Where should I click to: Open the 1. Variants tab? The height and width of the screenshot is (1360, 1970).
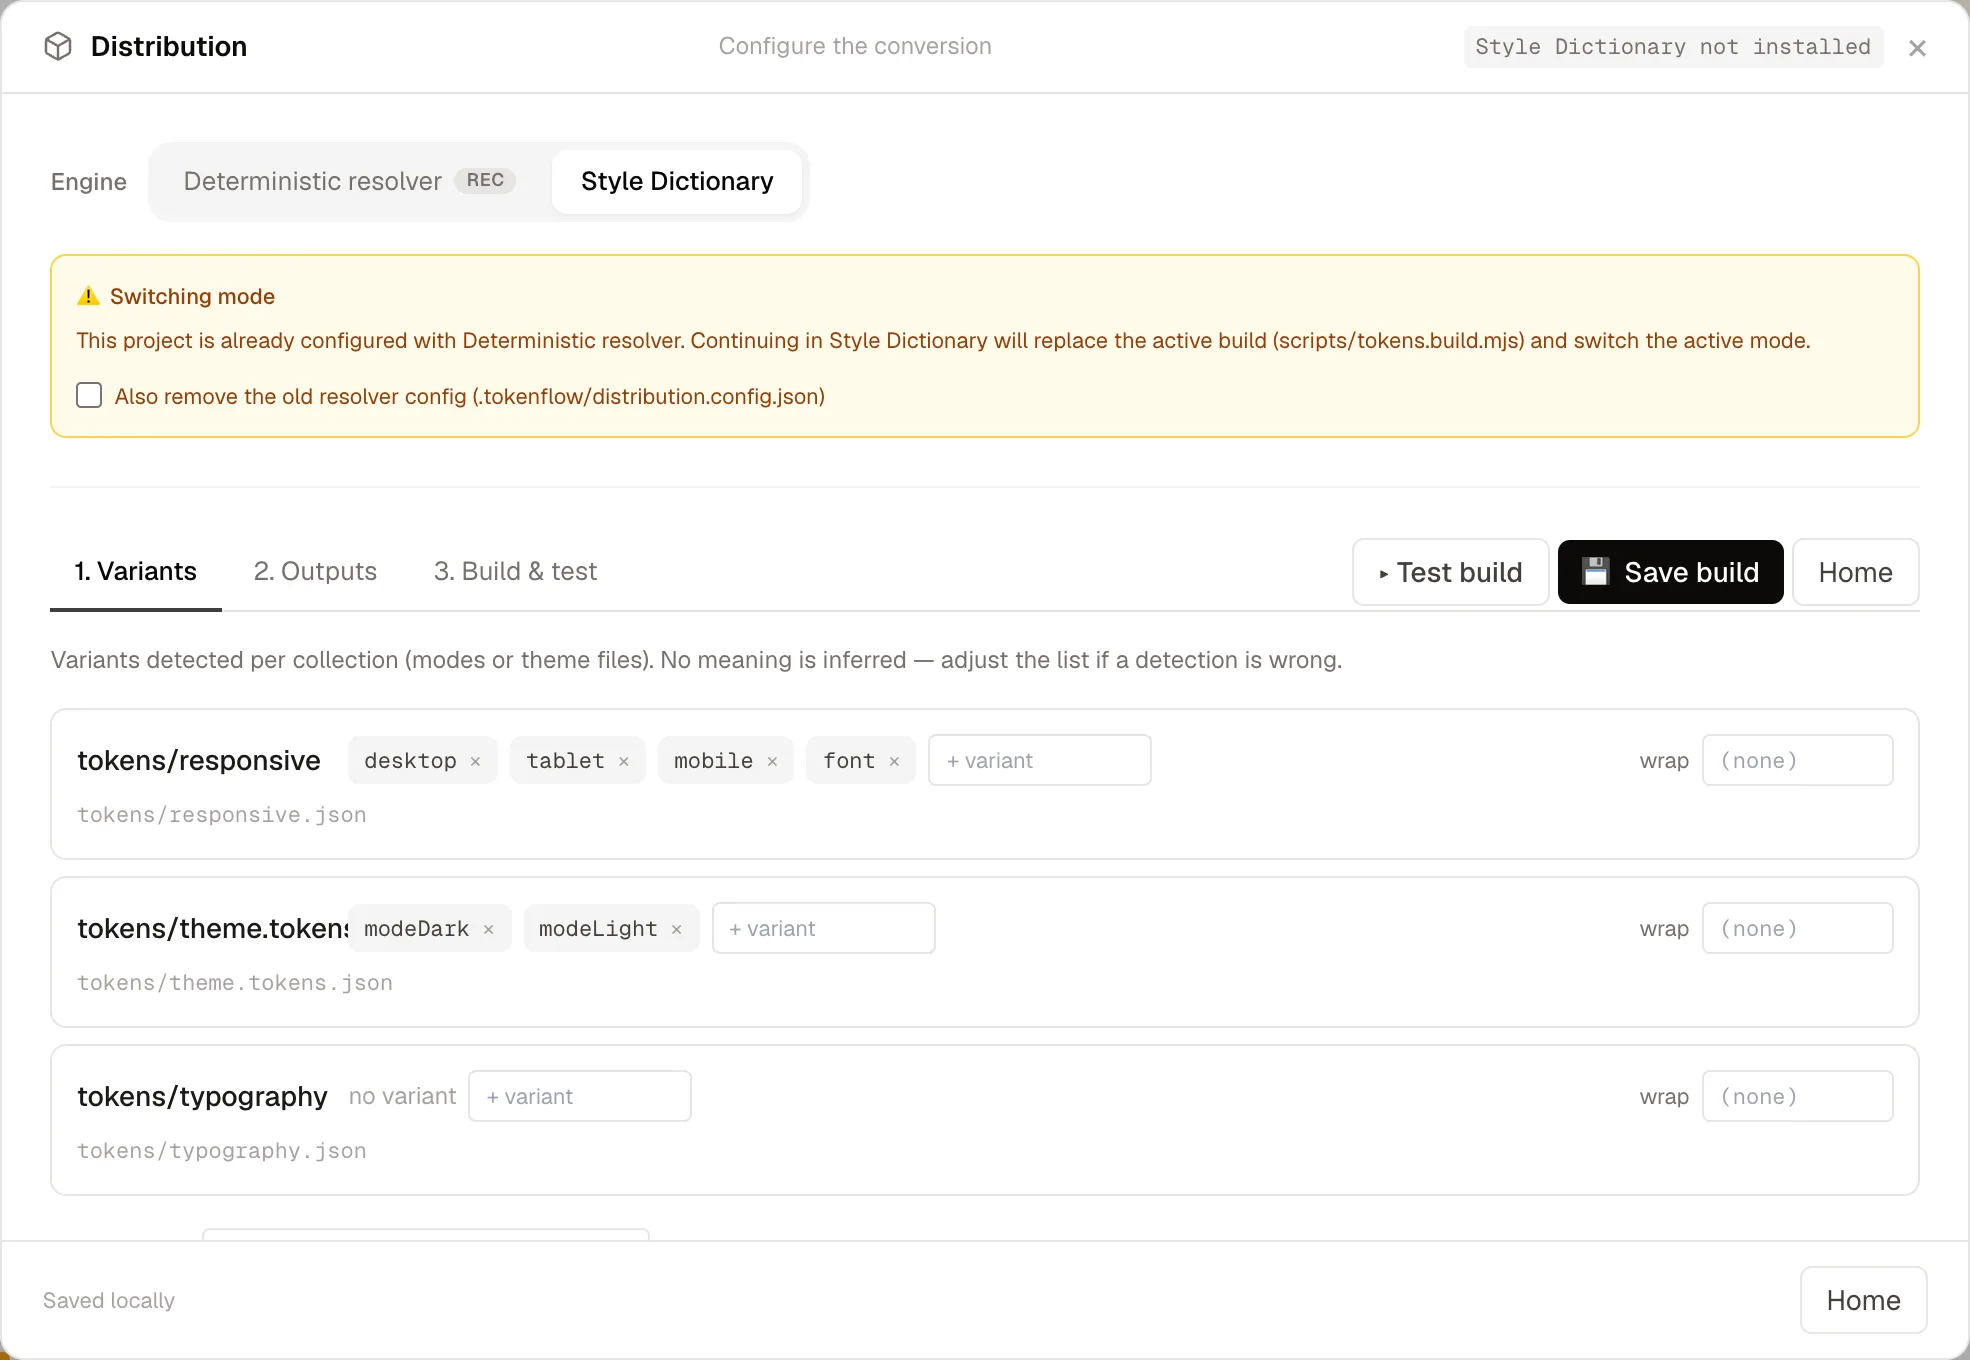coord(136,571)
